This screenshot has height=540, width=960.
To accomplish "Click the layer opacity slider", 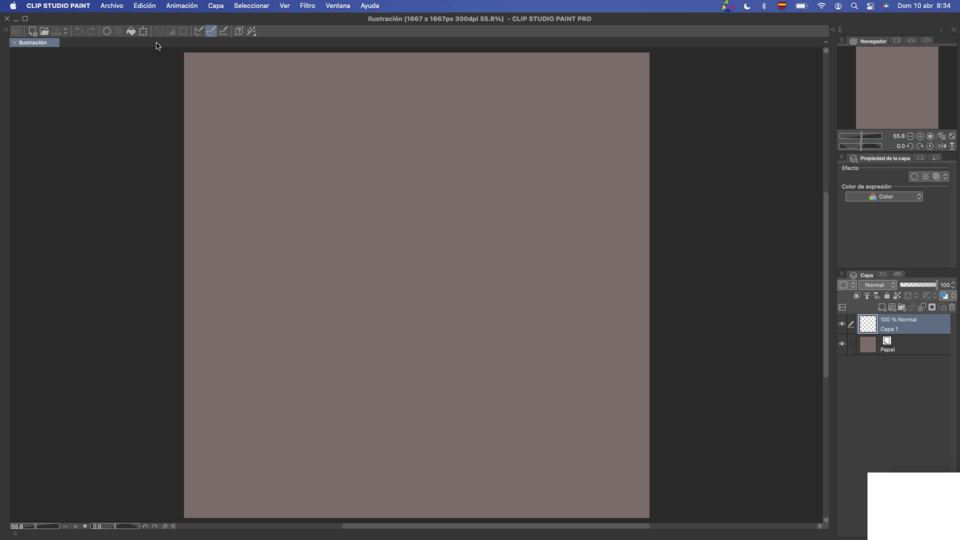I will coord(918,285).
